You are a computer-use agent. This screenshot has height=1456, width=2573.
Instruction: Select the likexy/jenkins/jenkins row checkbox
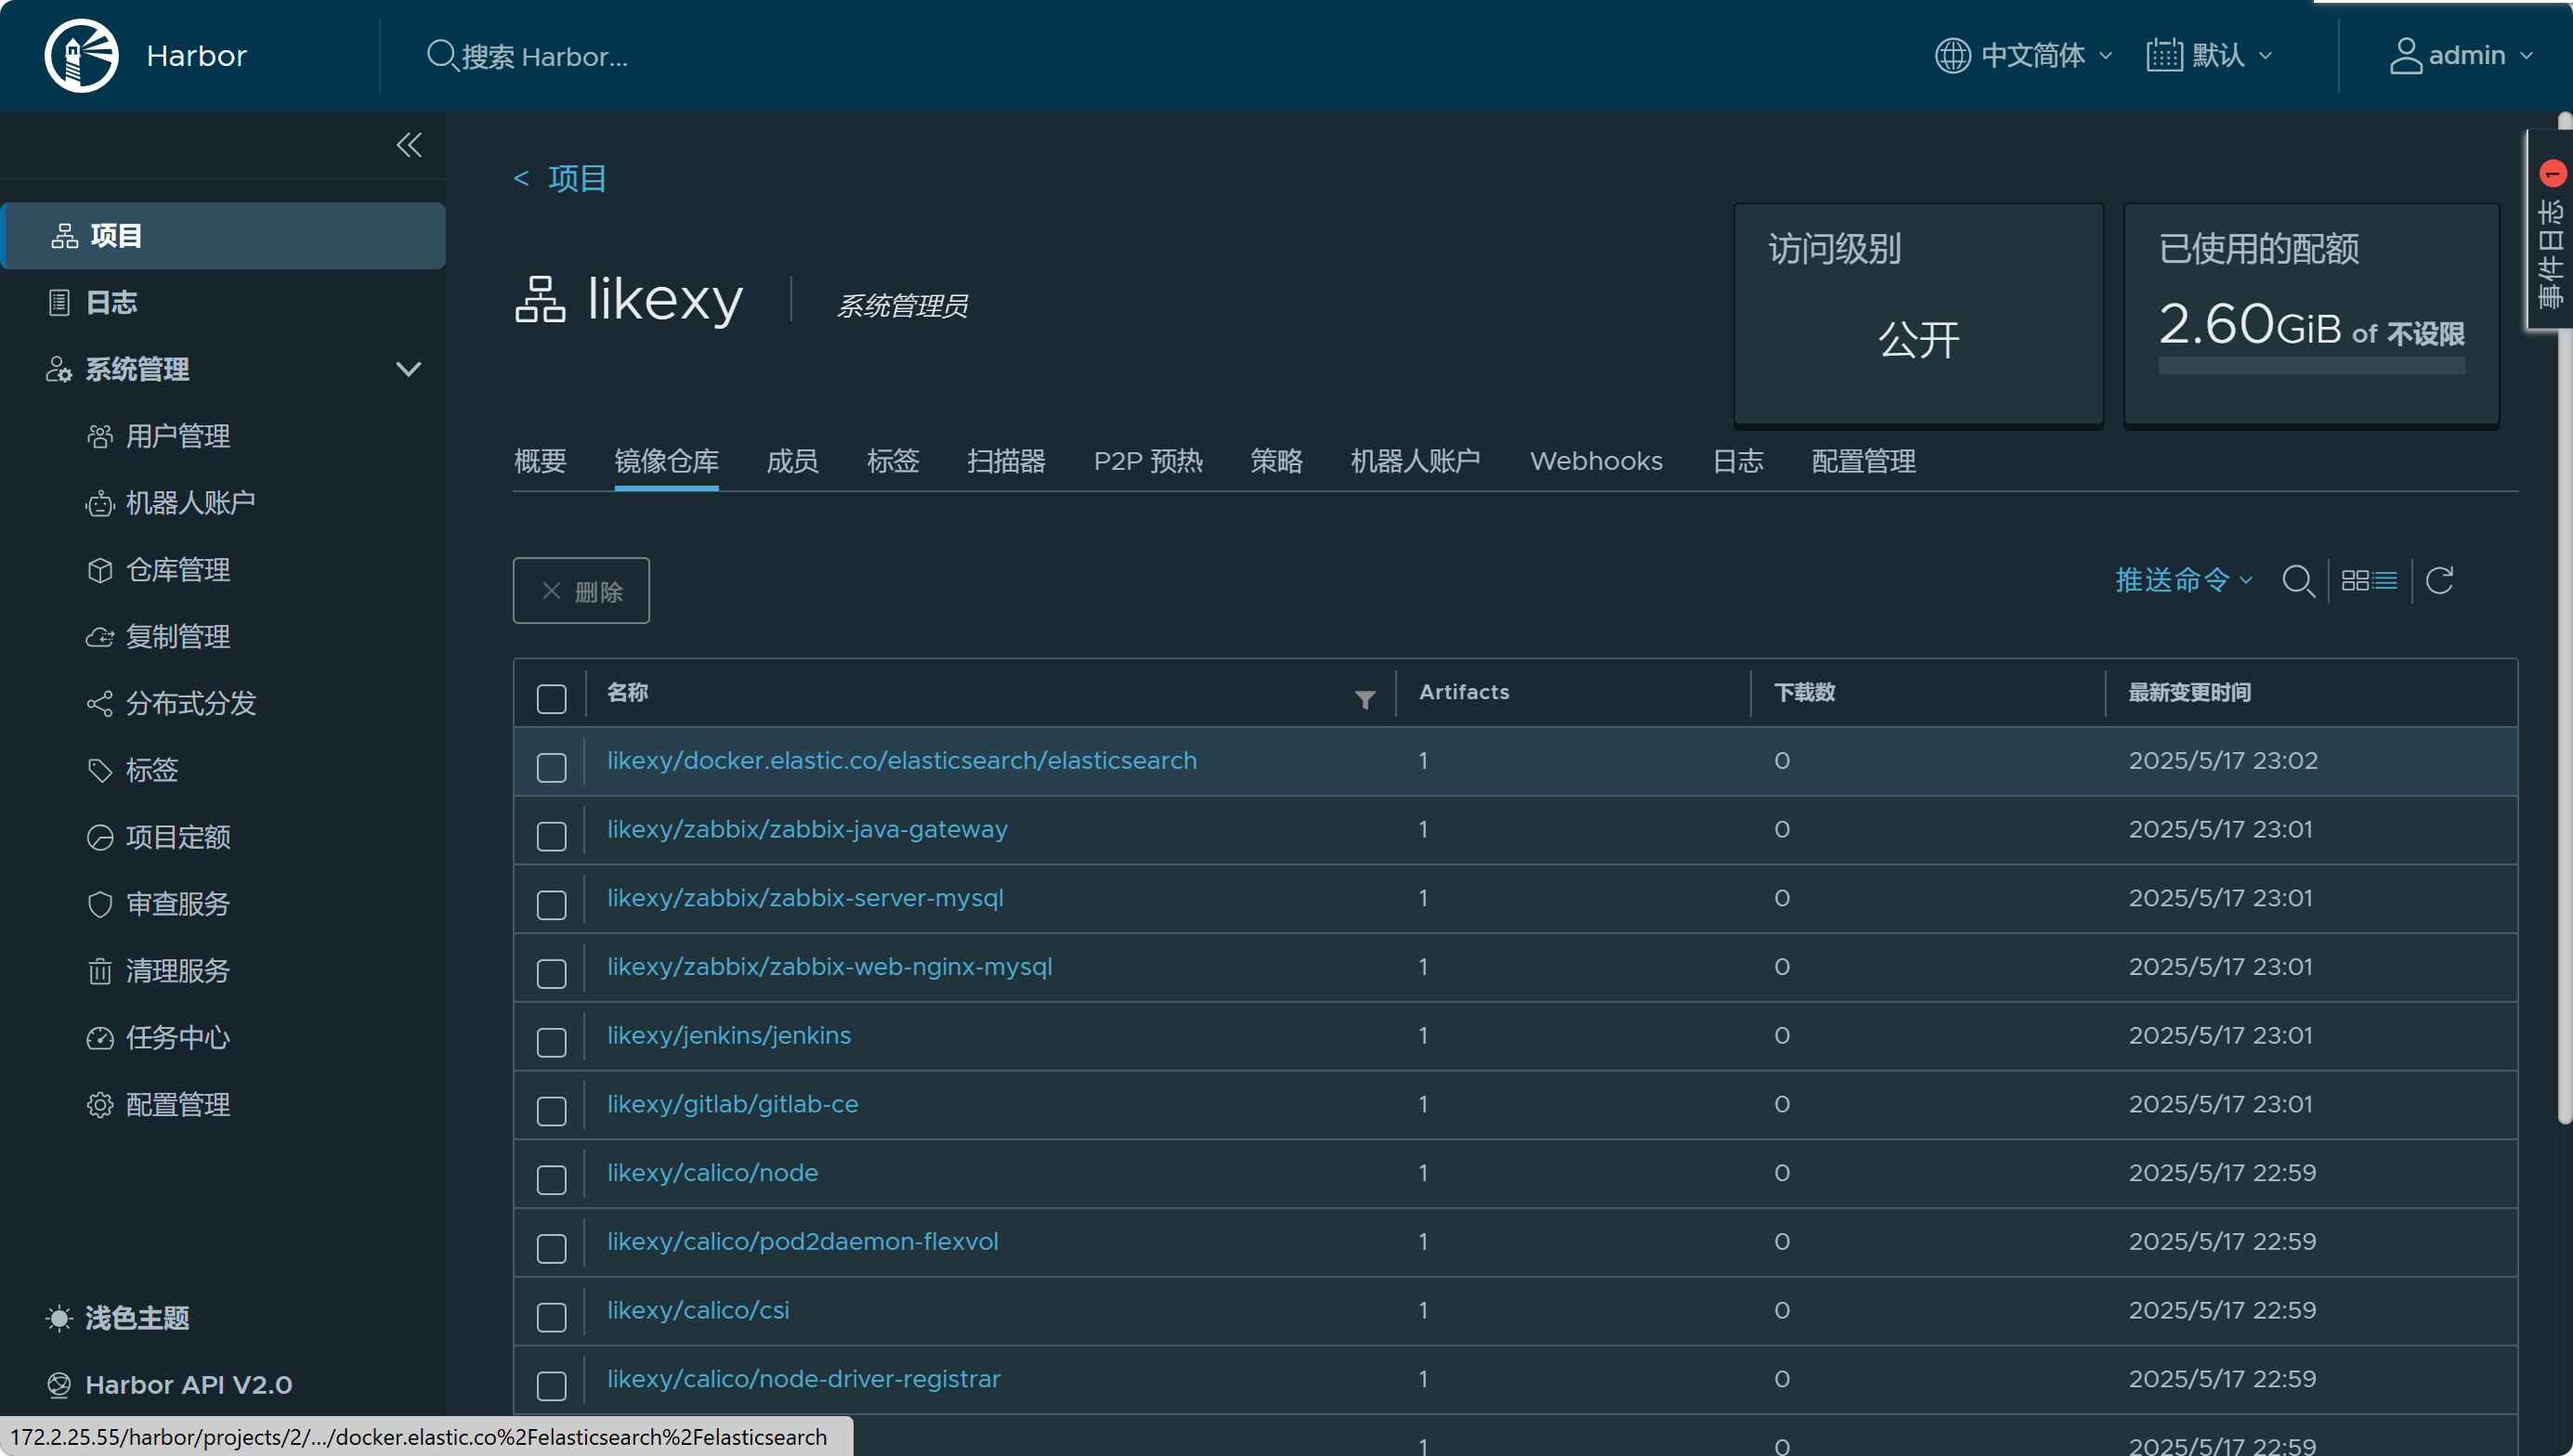[x=551, y=1042]
